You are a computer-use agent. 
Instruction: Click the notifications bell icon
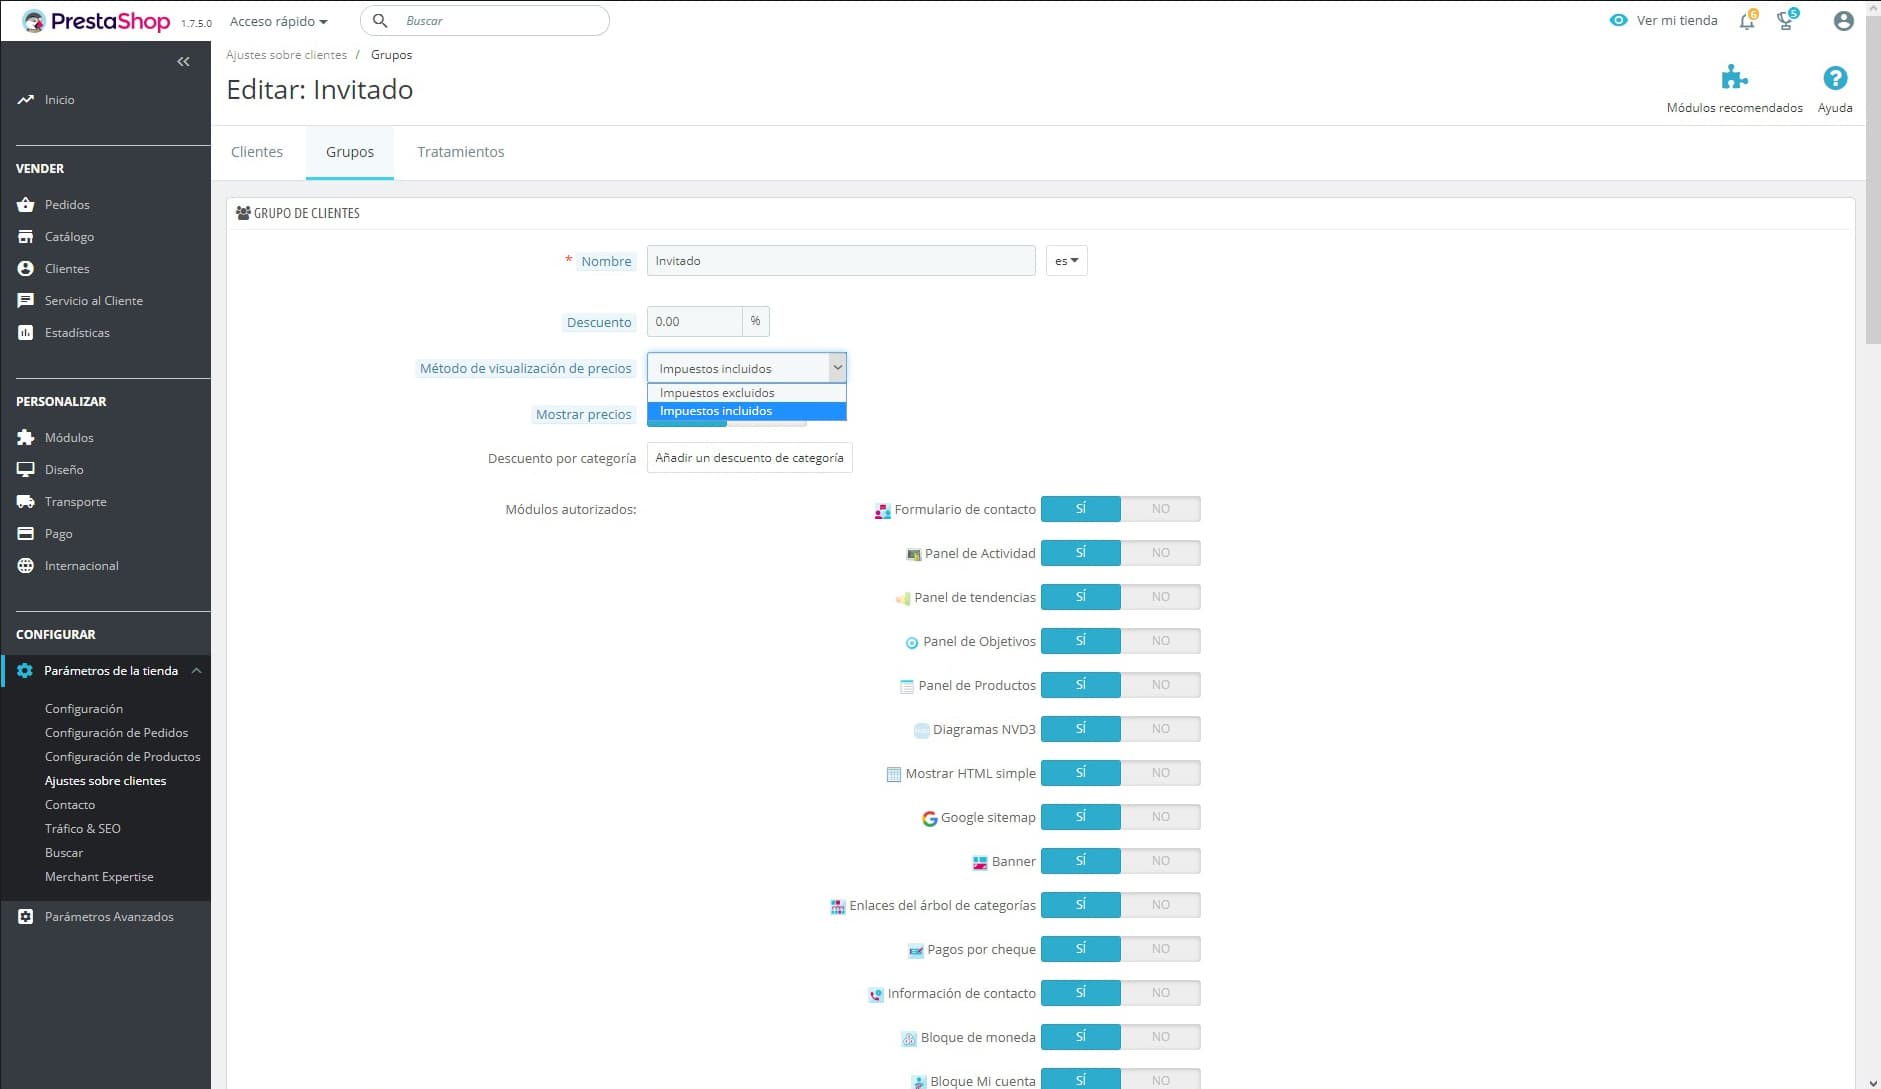click(1746, 21)
